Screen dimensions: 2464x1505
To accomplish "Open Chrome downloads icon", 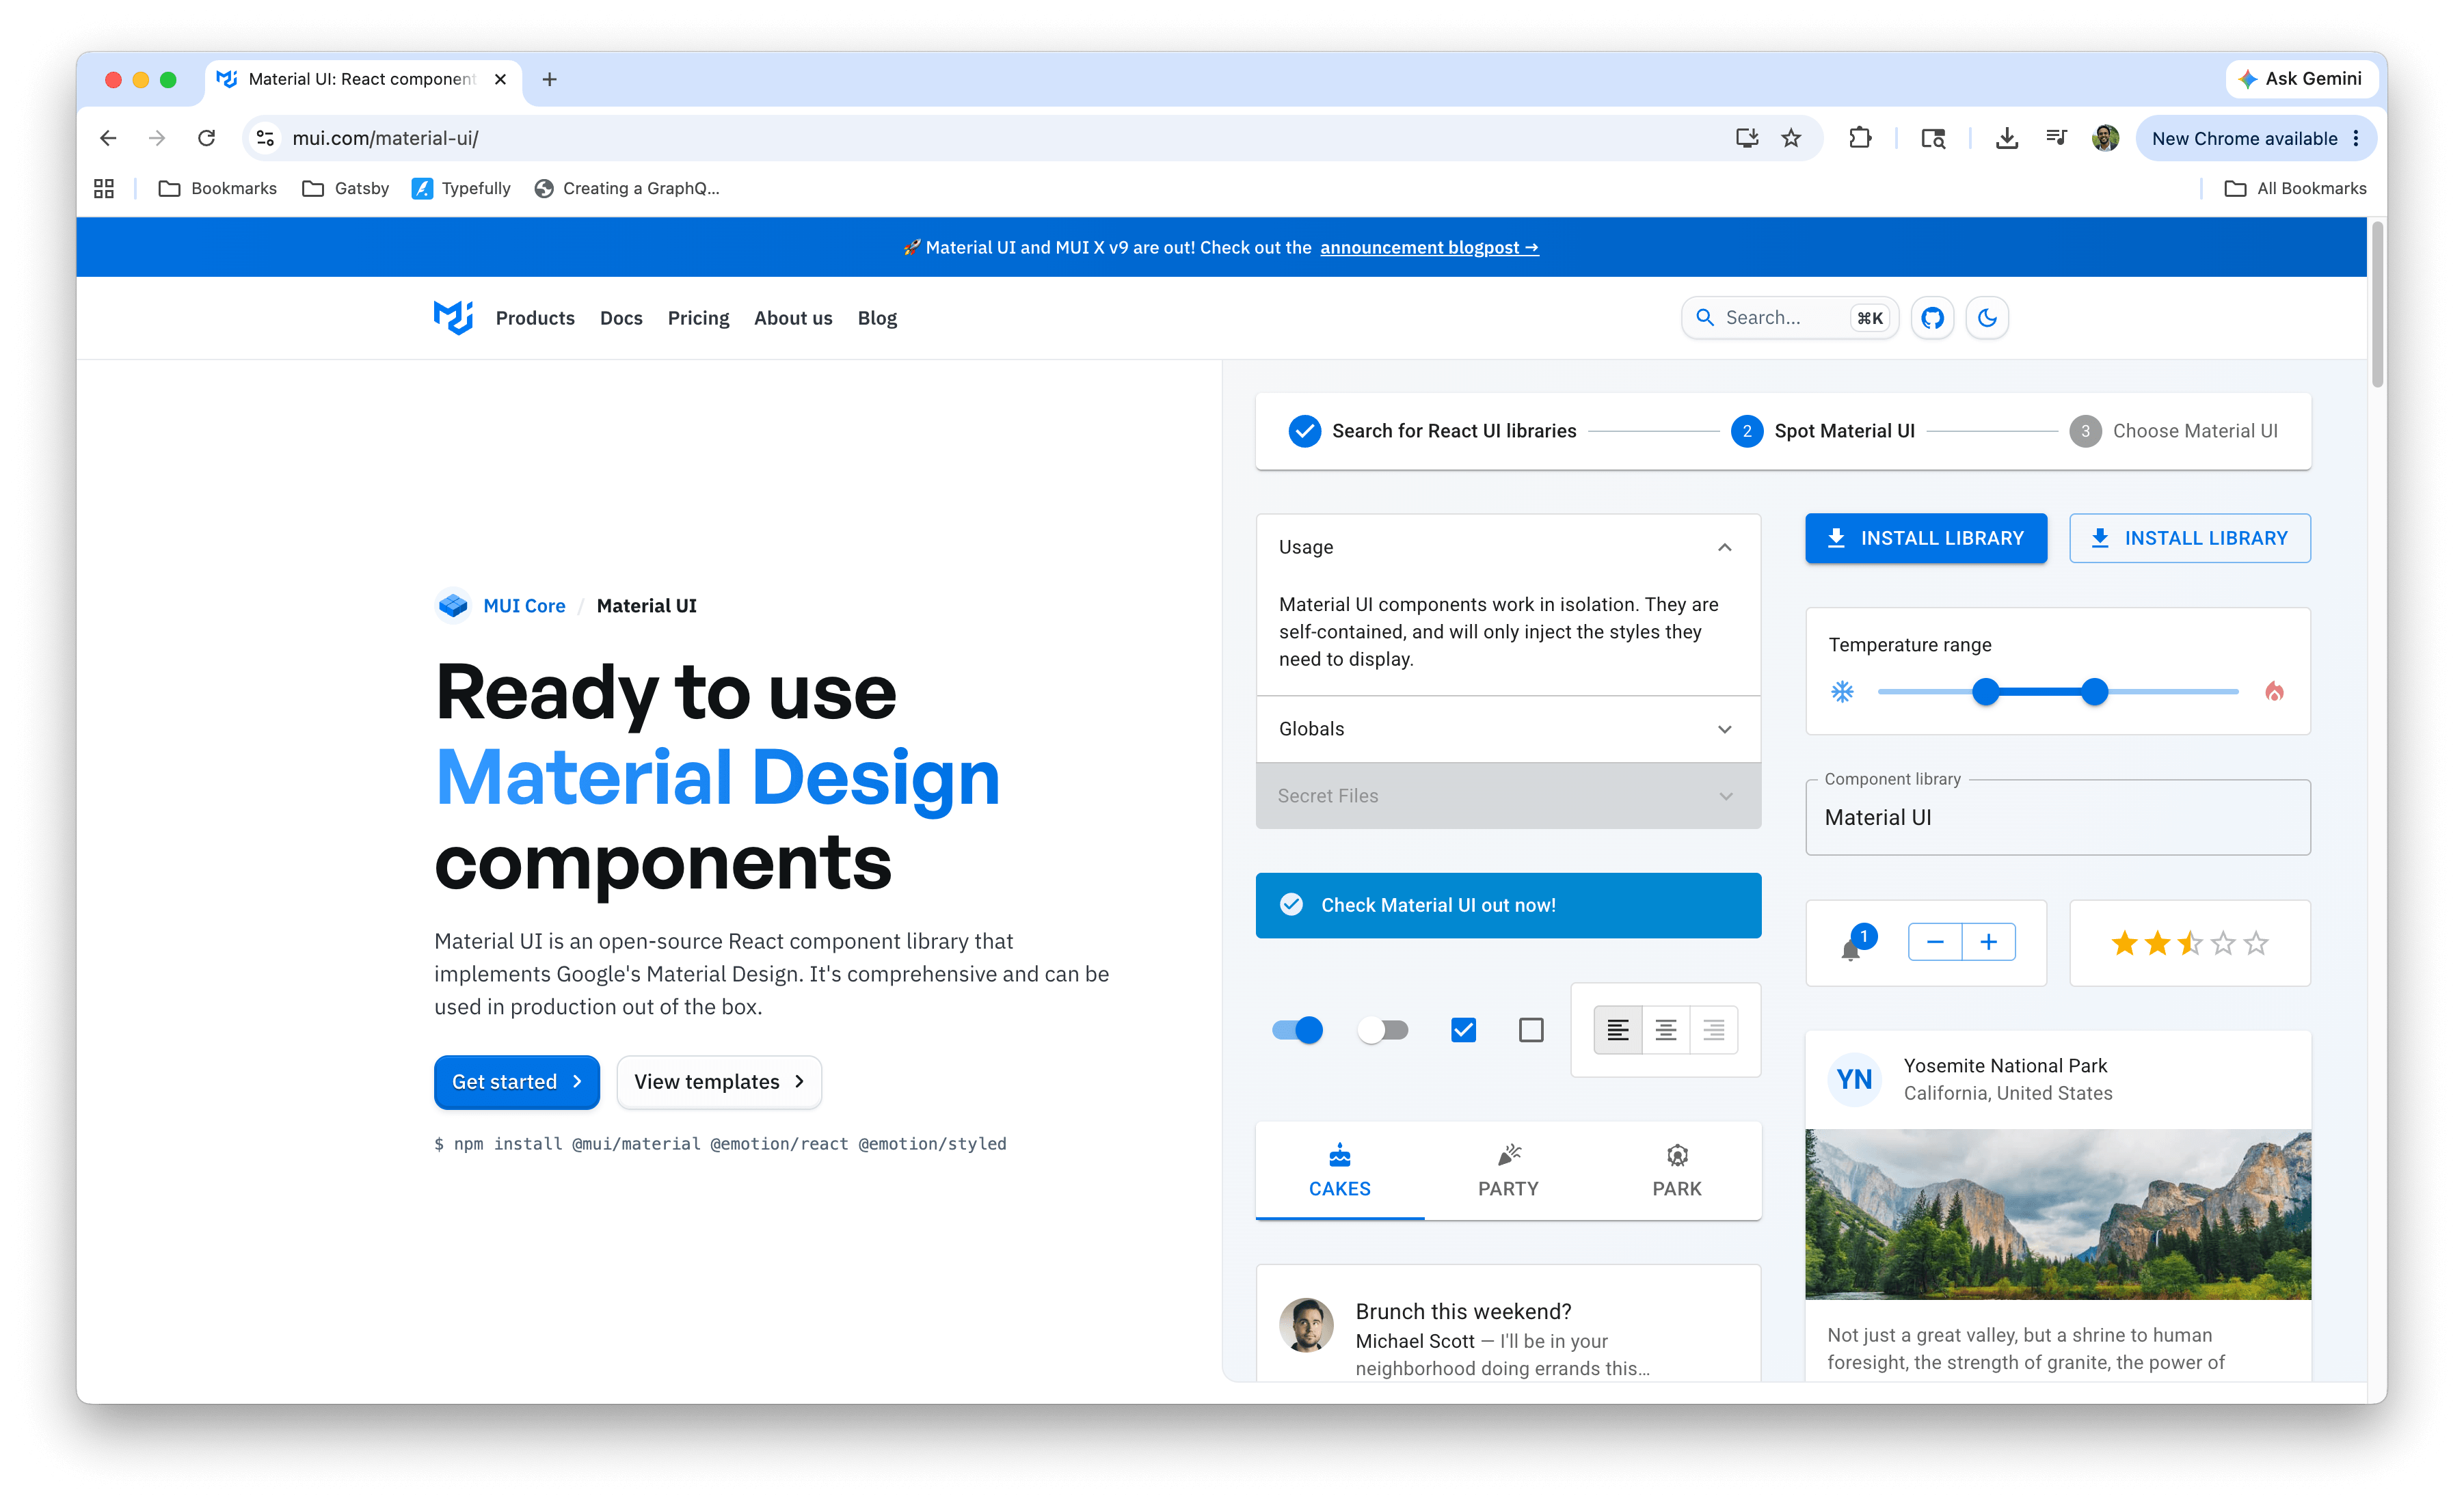I will (x=2006, y=138).
